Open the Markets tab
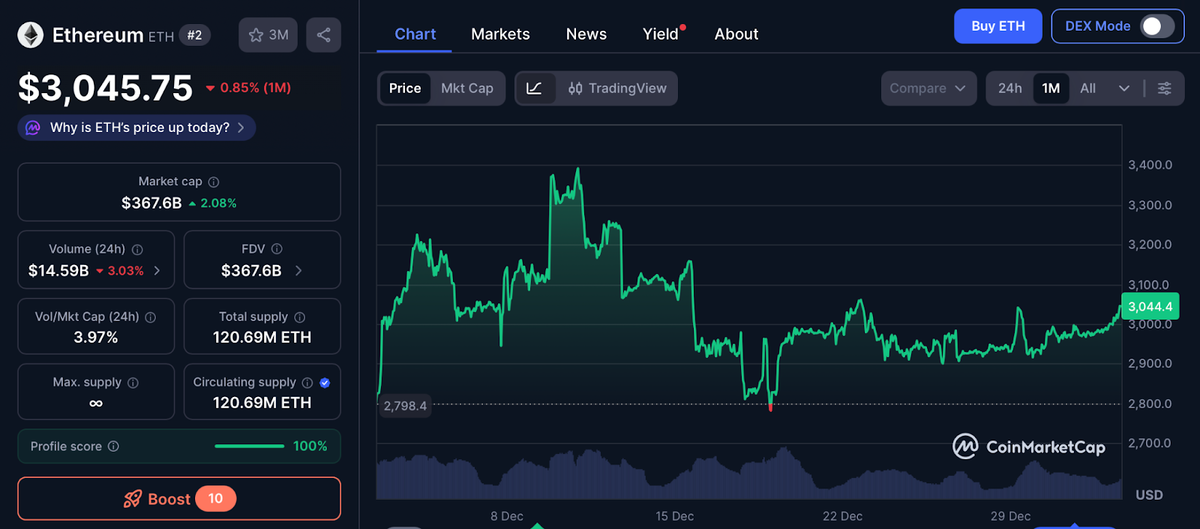 tap(500, 34)
